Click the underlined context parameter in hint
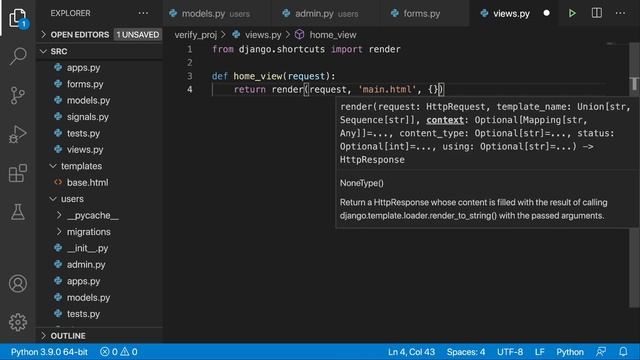Image resolution: width=640 pixels, height=360 pixels. click(445, 120)
